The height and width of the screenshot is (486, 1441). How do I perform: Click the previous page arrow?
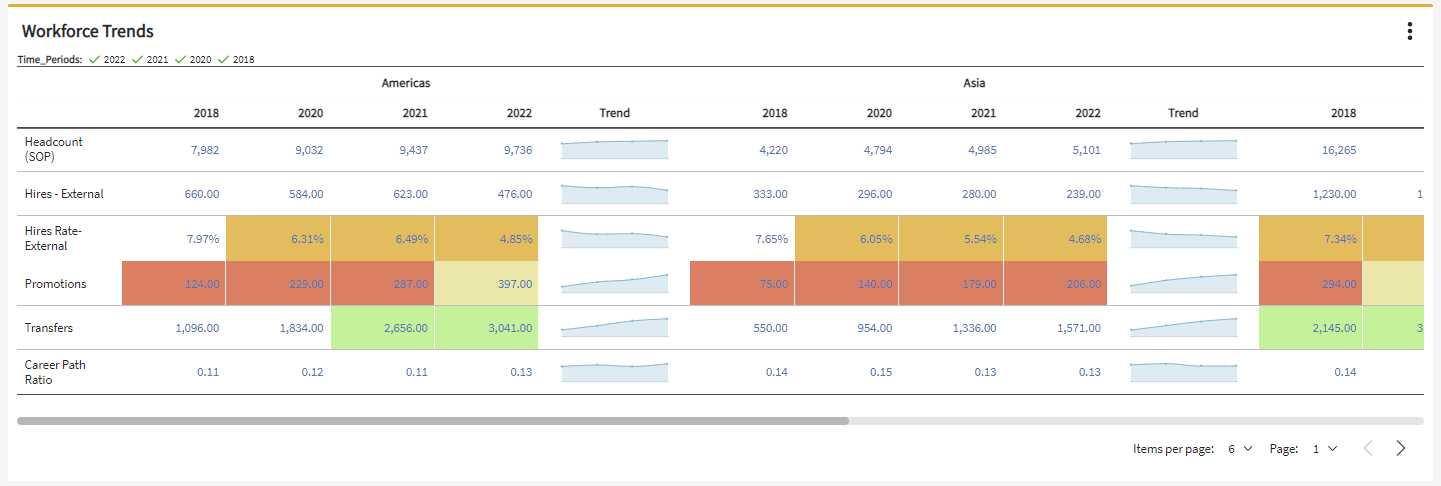1368,449
